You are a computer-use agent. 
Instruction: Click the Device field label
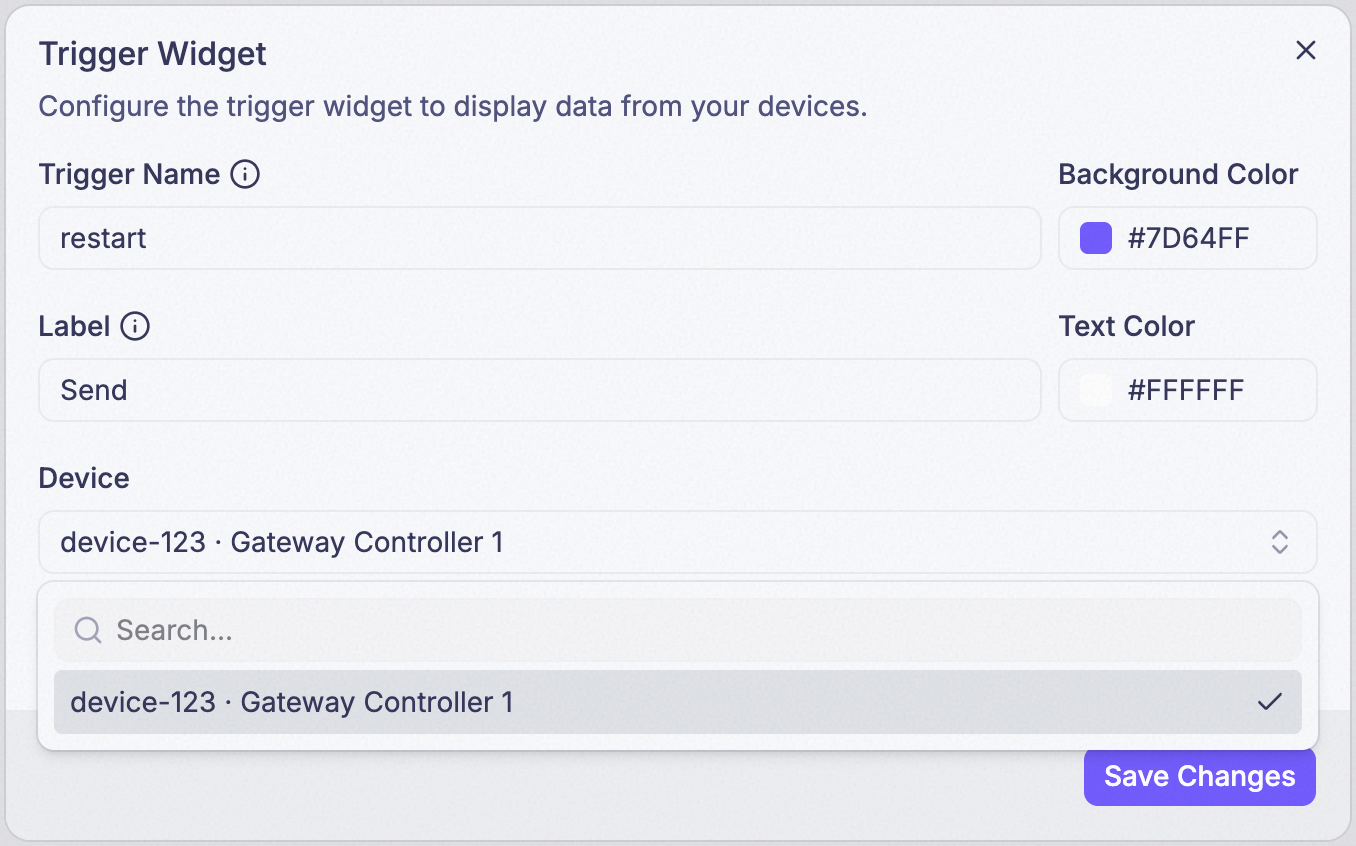(x=84, y=478)
